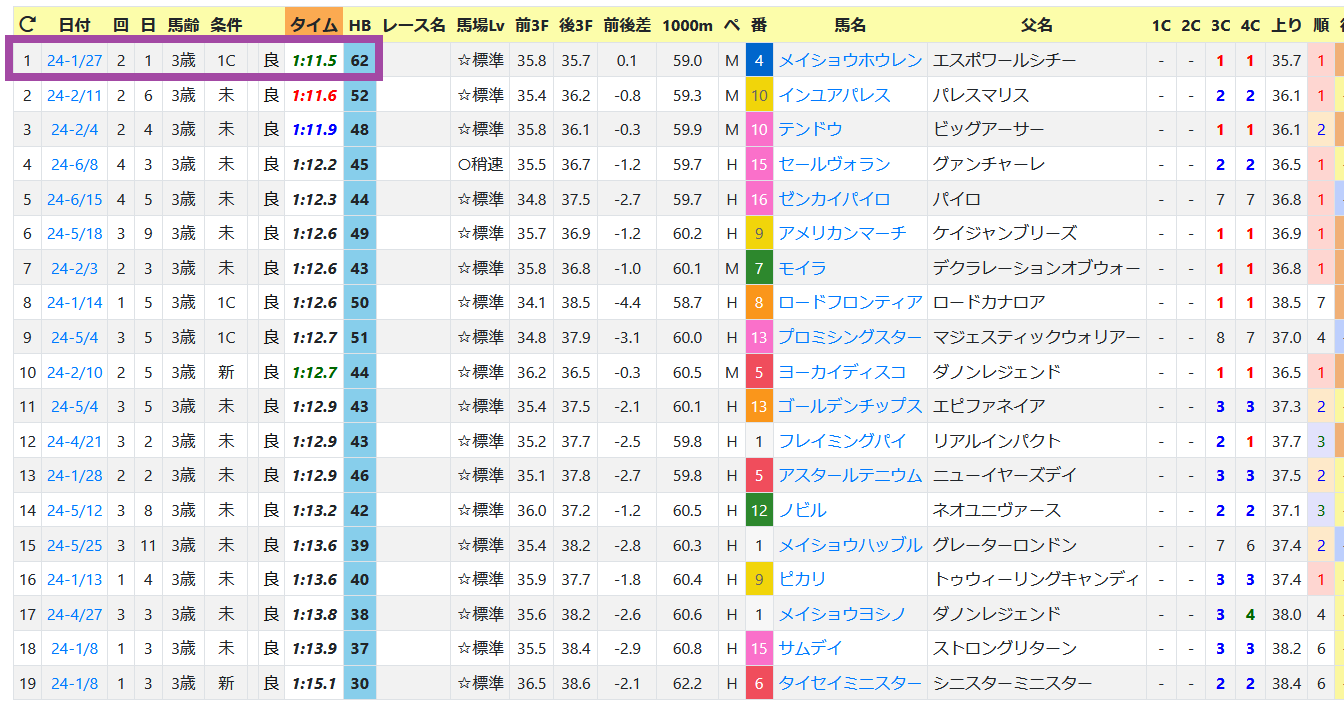Open the 24-6/15 race date link
This screenshot has height=709, width=1344.
tap(75, 200)
